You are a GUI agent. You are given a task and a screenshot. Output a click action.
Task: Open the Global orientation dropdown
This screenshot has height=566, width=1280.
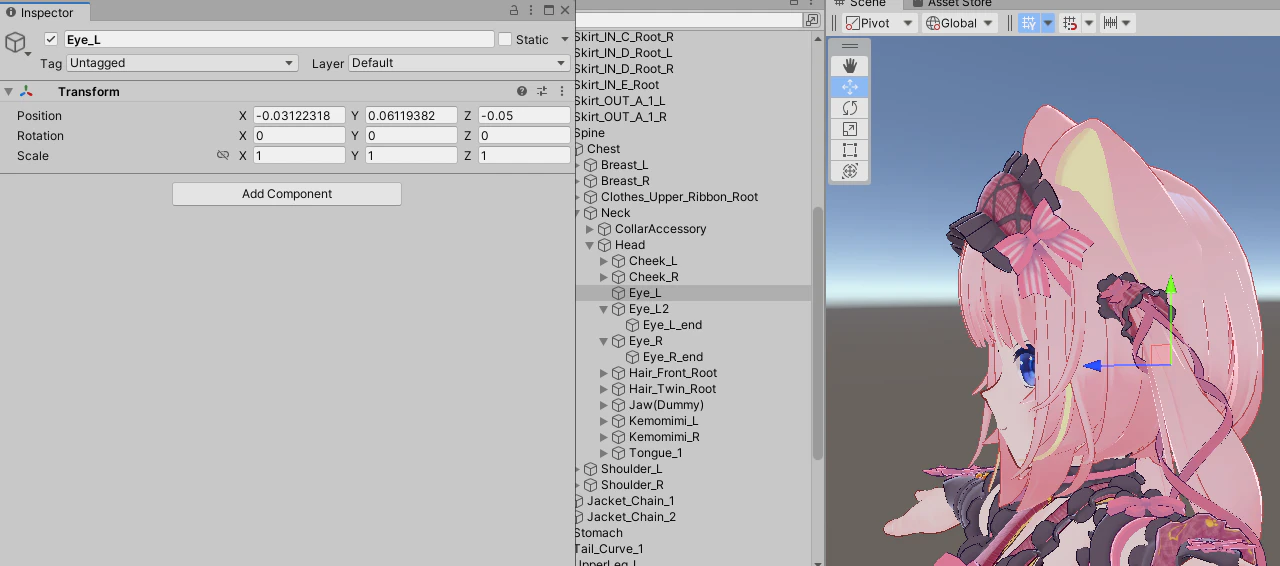click(960, 23)
